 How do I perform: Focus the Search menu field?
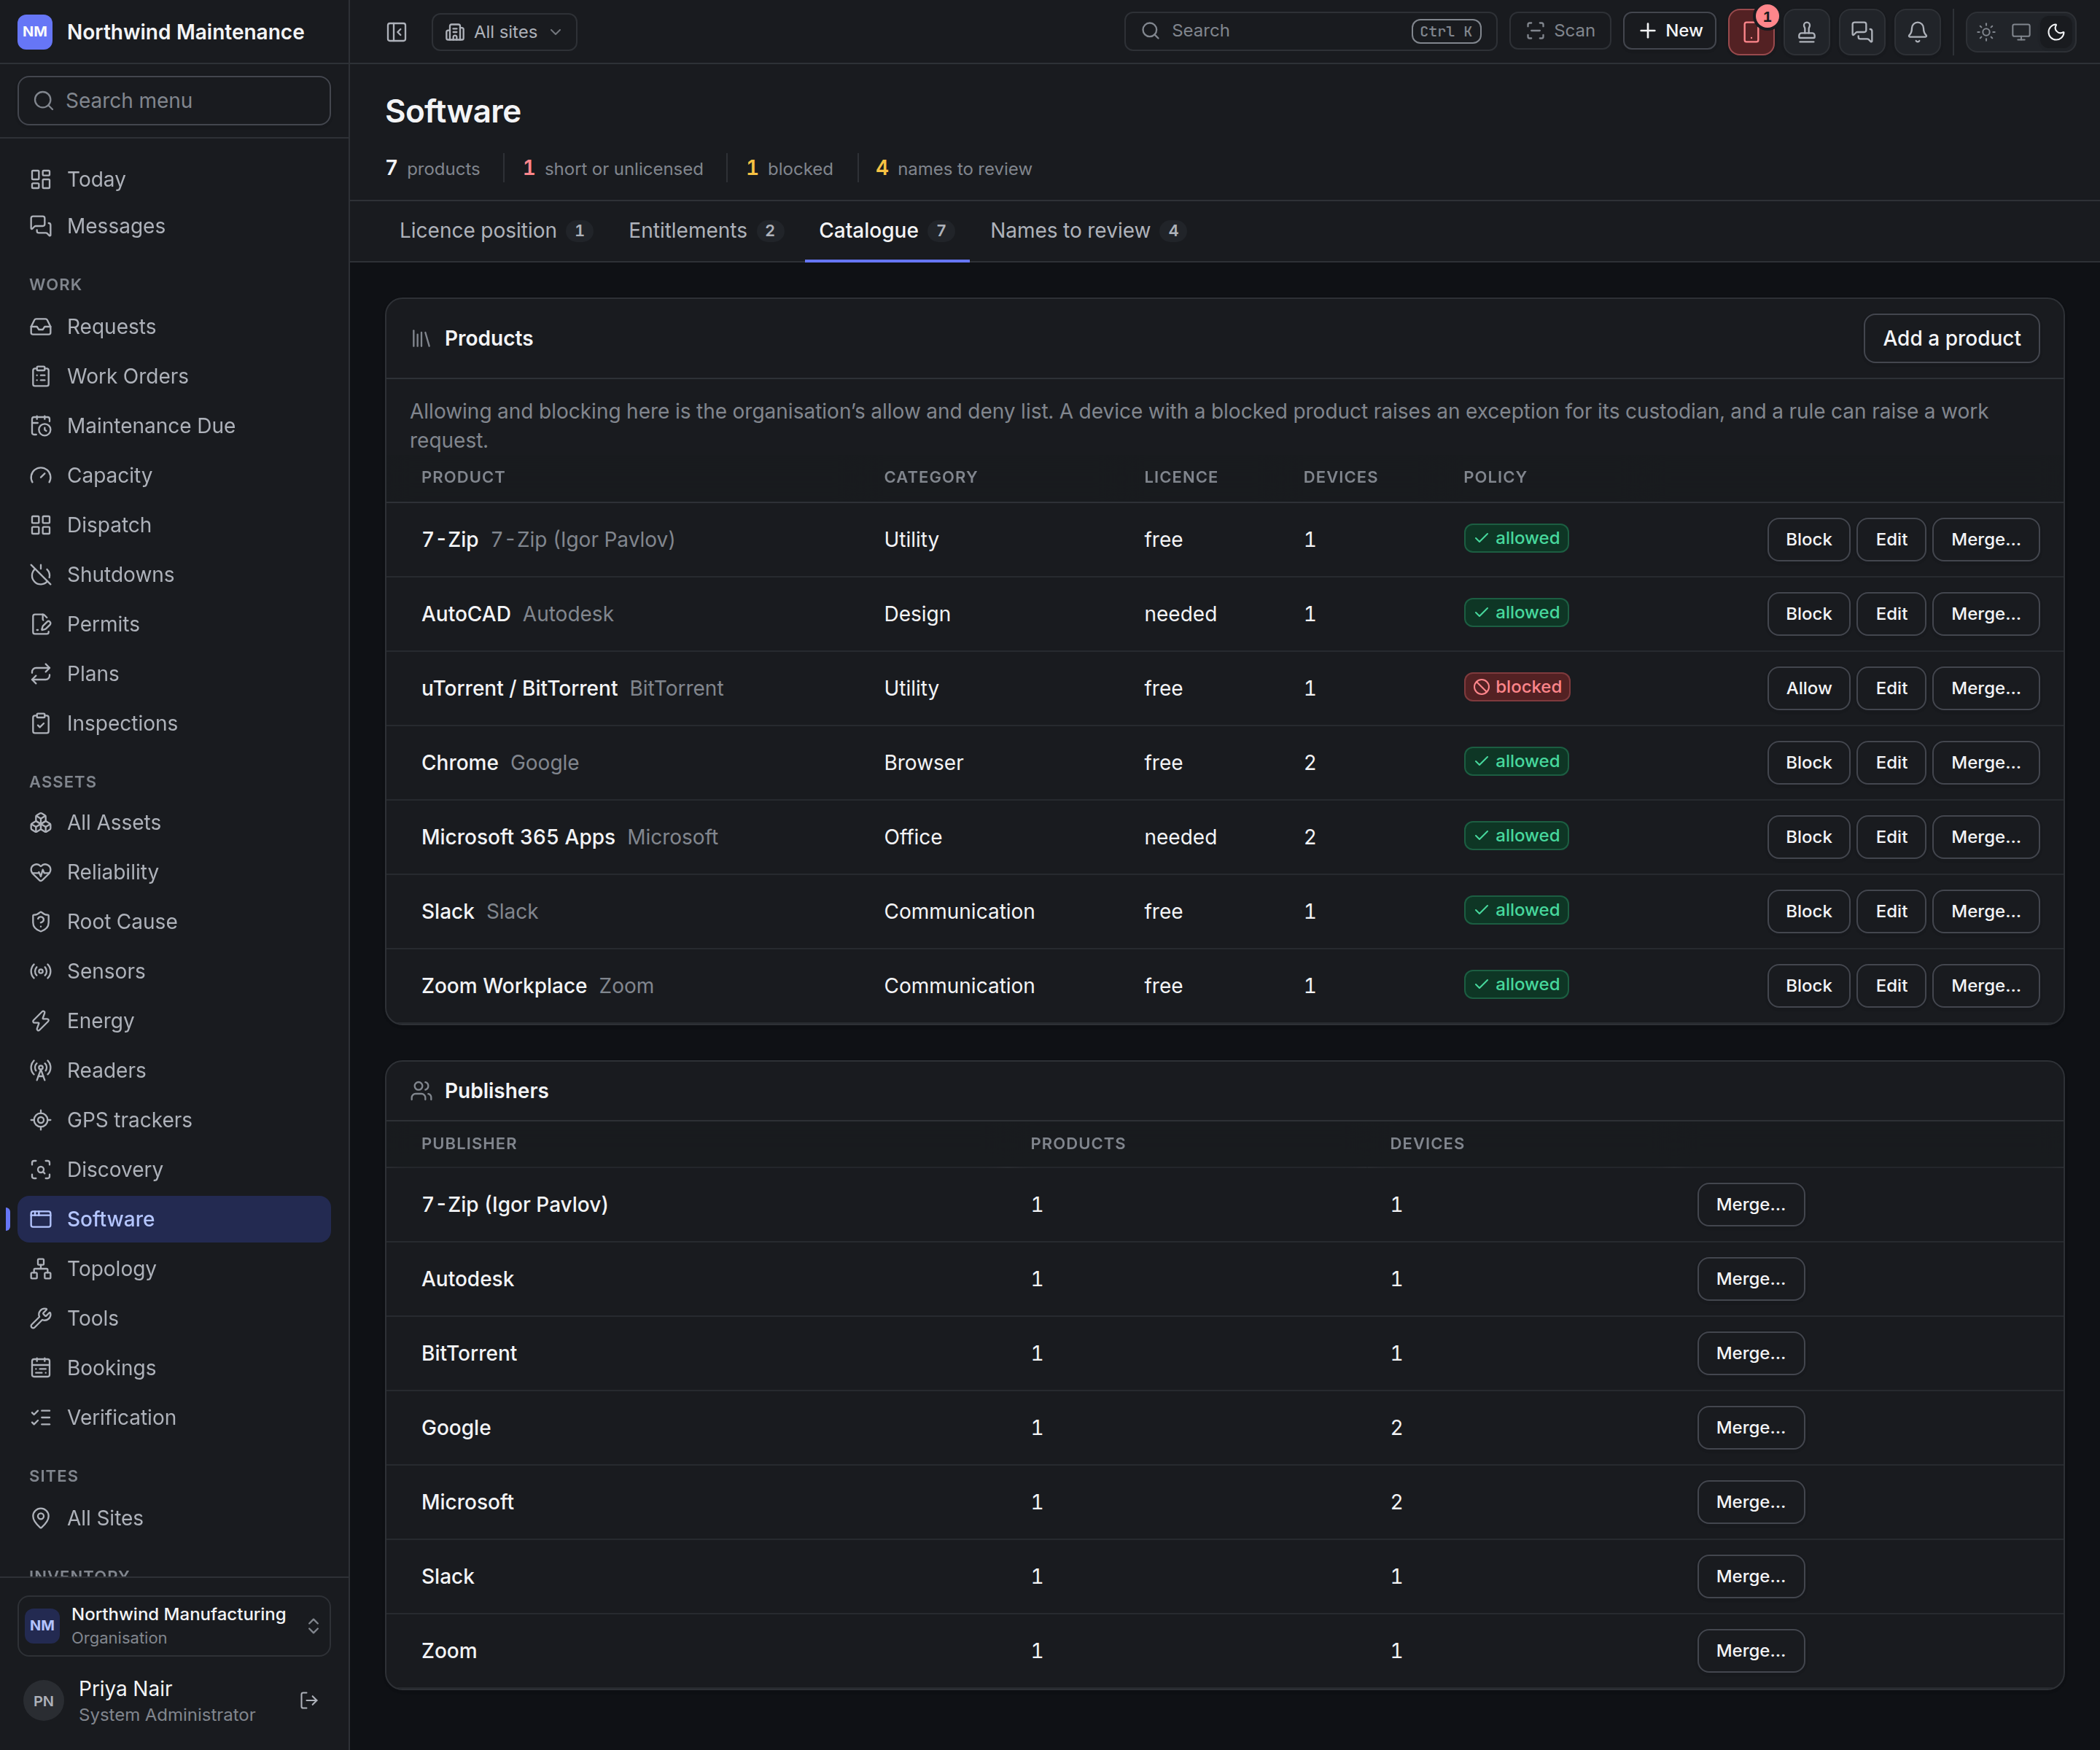(x=174, y=101)
